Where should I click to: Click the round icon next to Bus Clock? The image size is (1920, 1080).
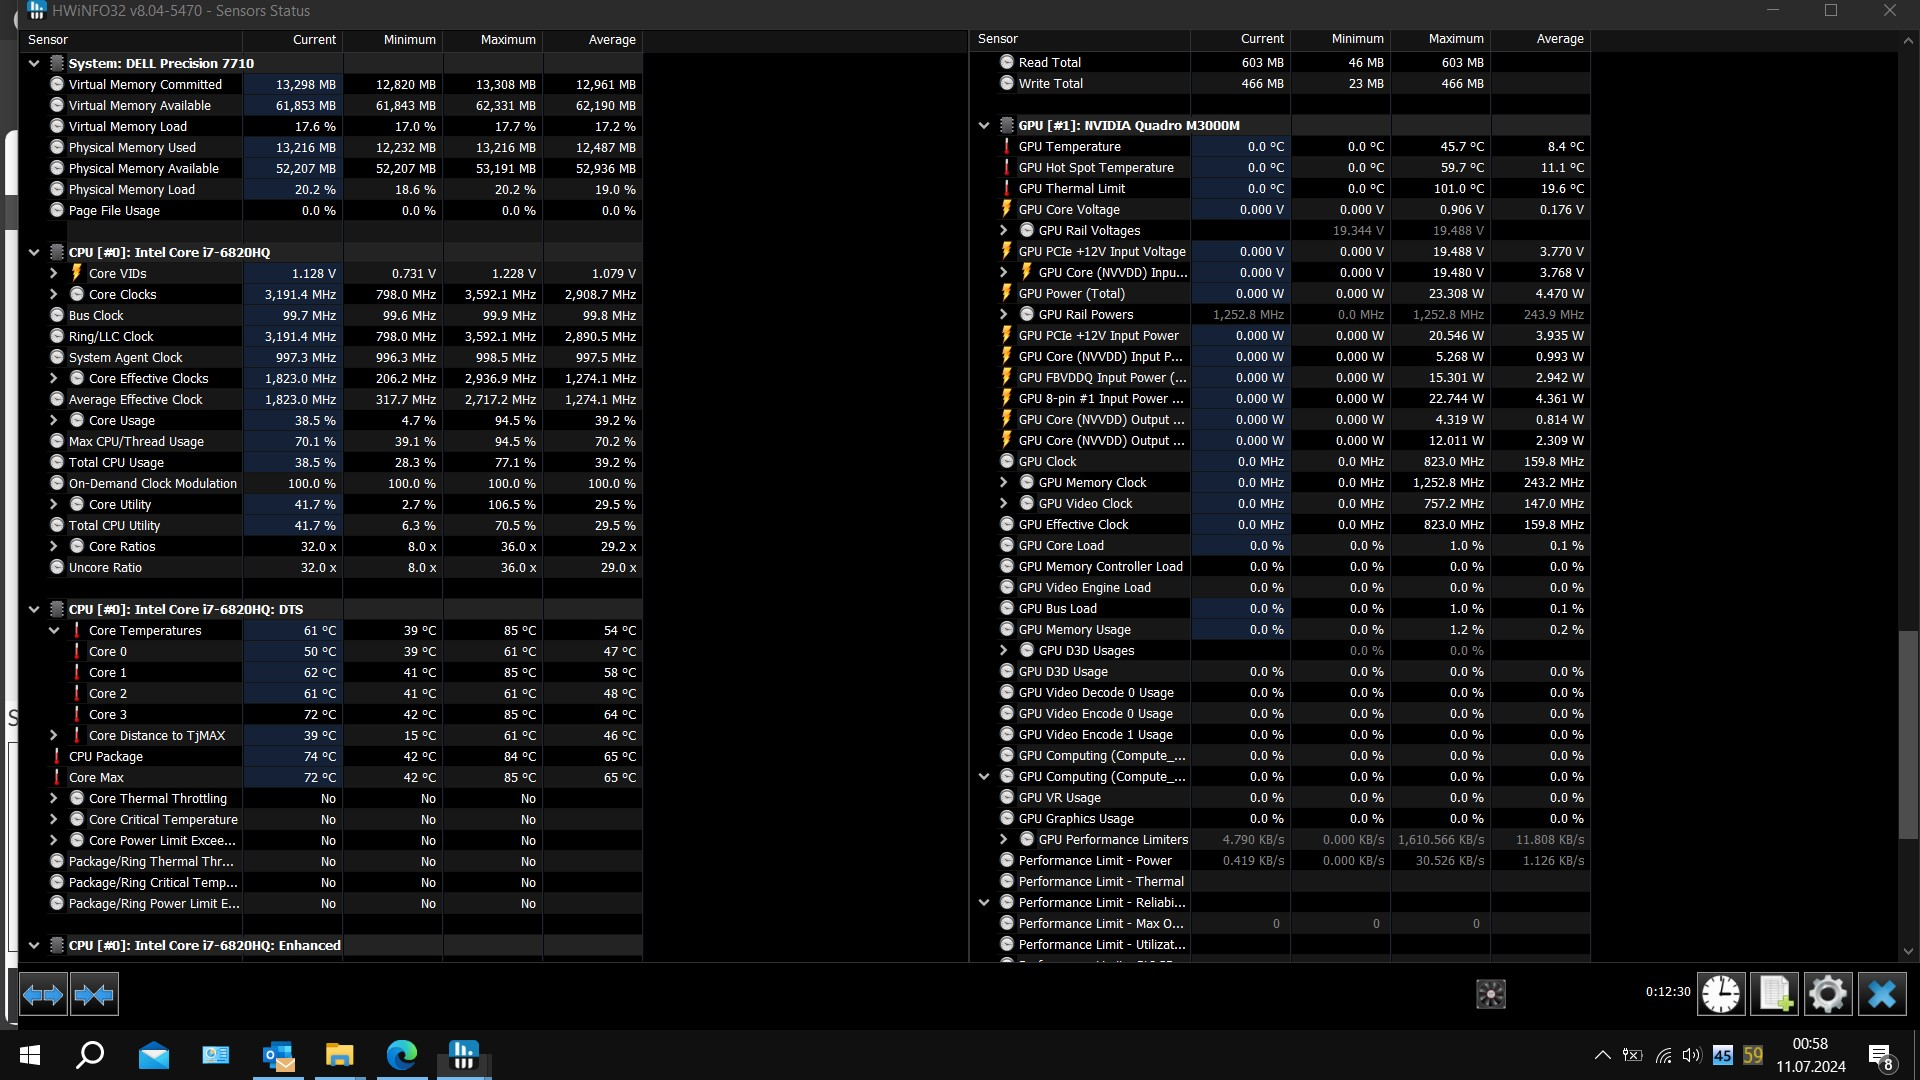point(57,315)
